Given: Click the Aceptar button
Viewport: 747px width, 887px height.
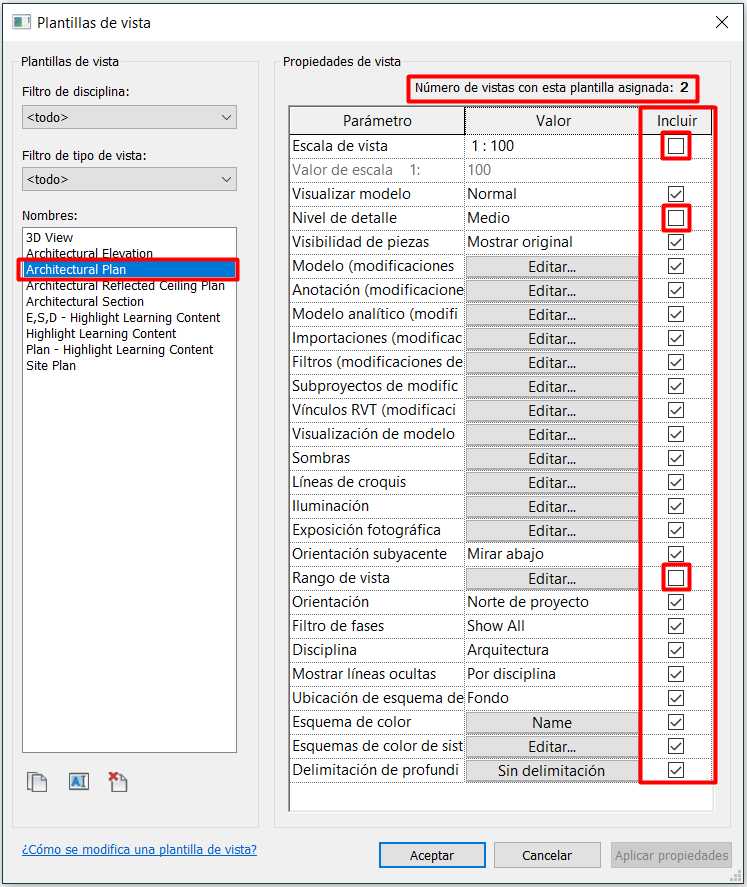Looking at the screenshot, I should click(x=432, y=855).
